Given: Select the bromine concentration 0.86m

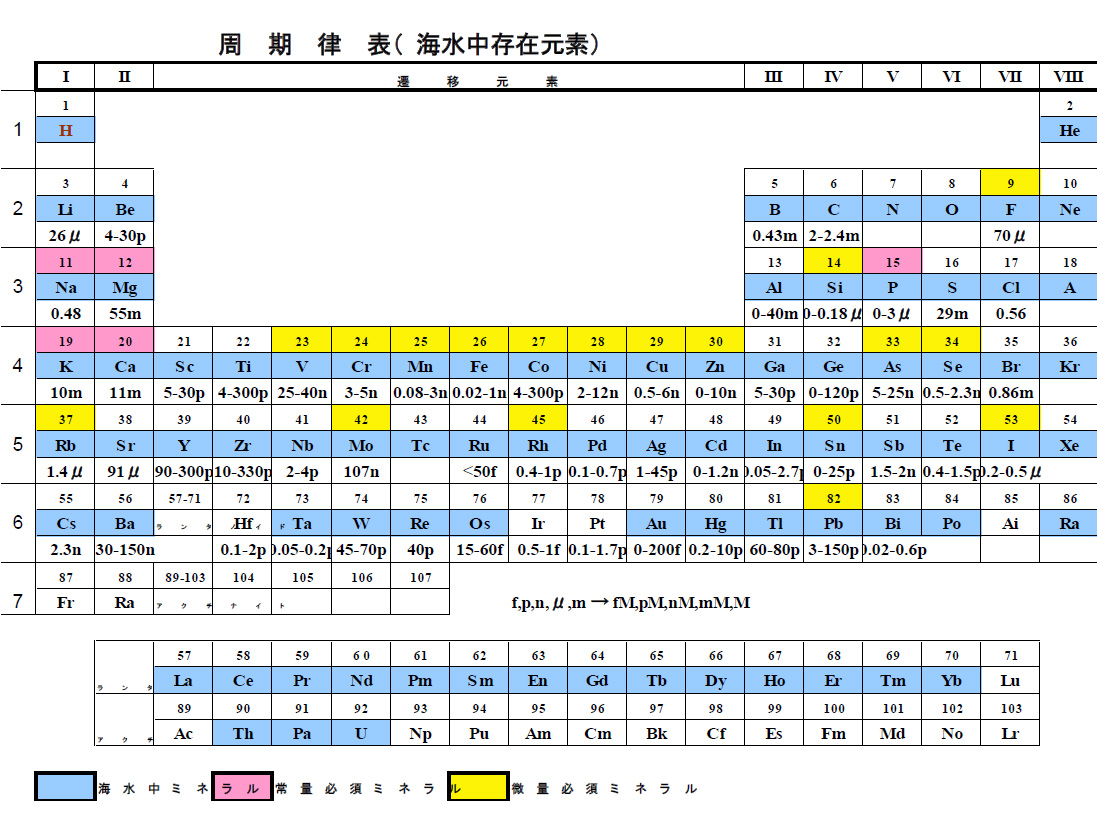Looking at the screenshot, I should click(x=1010, y=393).
